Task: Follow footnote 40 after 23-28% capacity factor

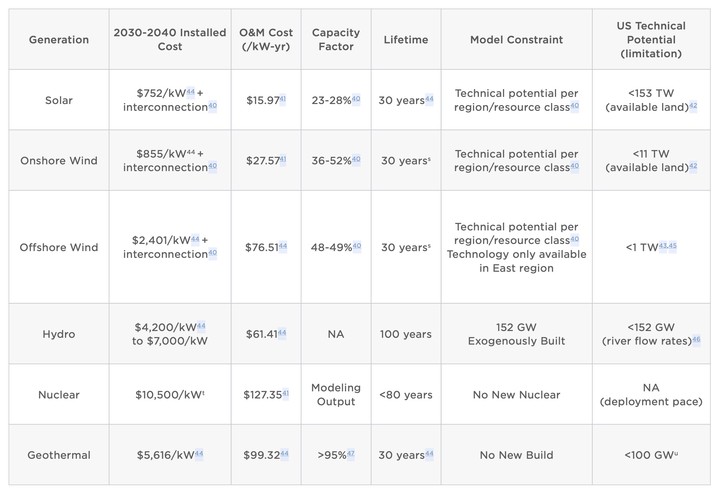Action: (x=356, y=99)
